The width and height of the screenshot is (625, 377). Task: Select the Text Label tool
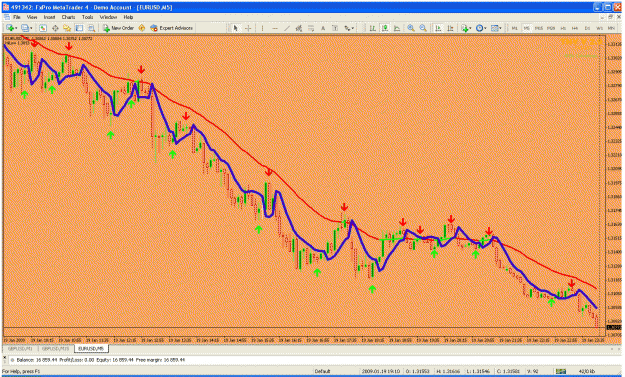click(x=335, y=28)
